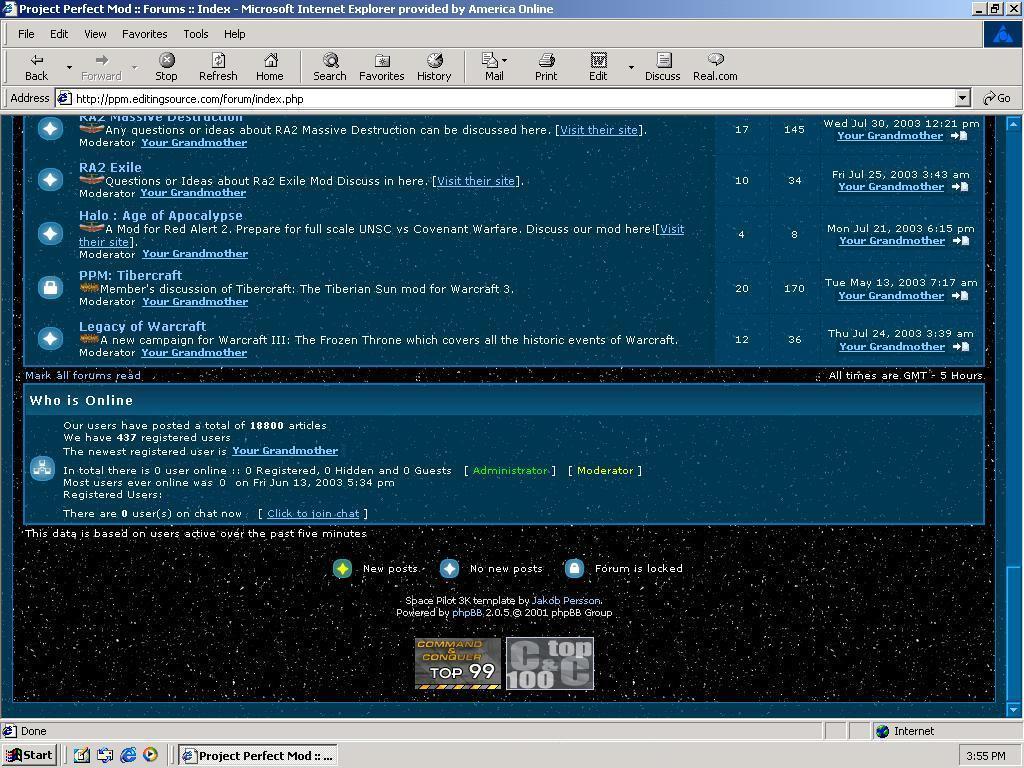This screenshot has height=768, width=1024.
Task: Open the Search toolbar button
Action: click(x=330, y=67)
